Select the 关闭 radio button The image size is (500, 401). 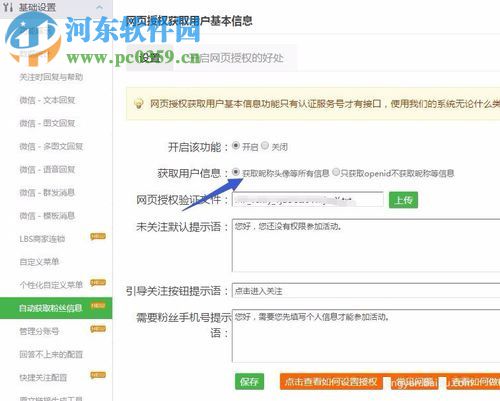tap(265, 146)
